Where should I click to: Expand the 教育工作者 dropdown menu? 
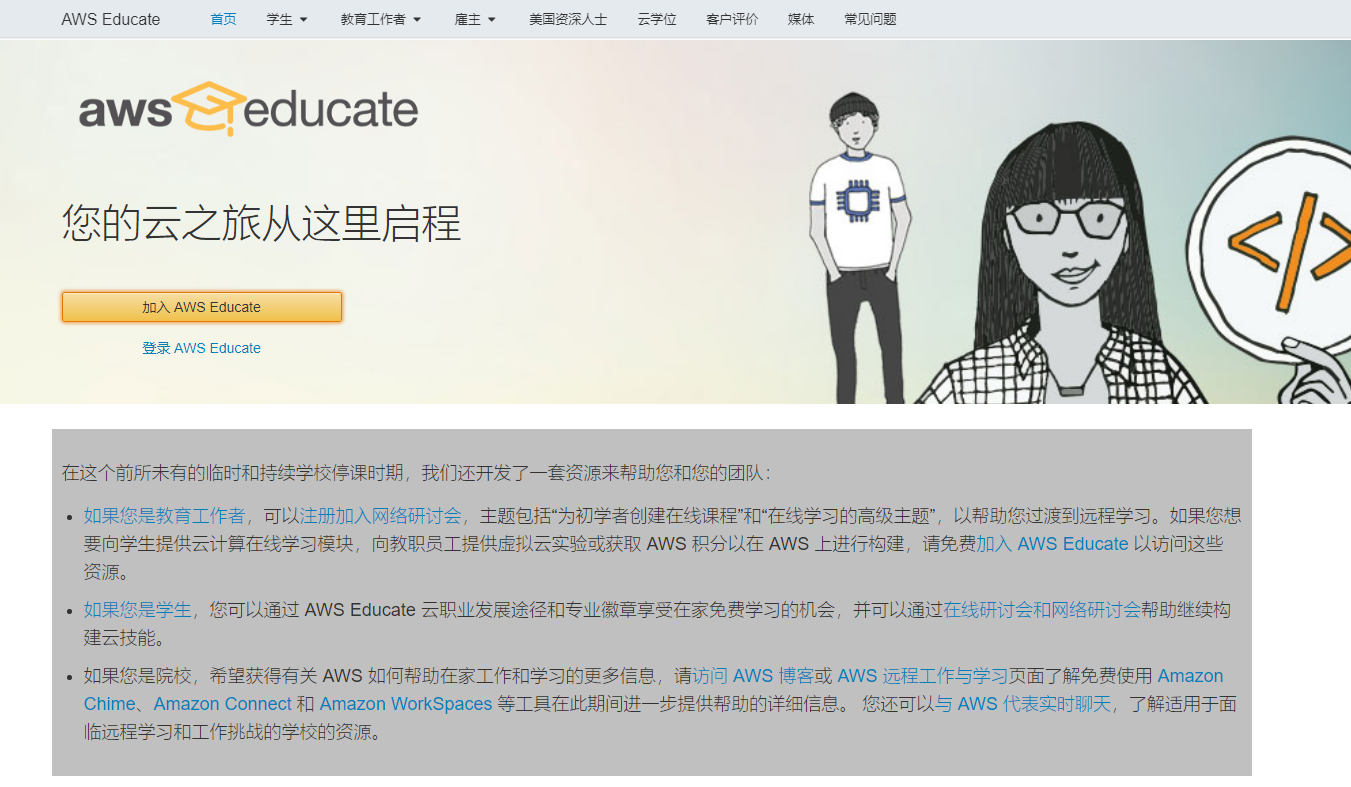pyautogui.click(x=381, y=19)
